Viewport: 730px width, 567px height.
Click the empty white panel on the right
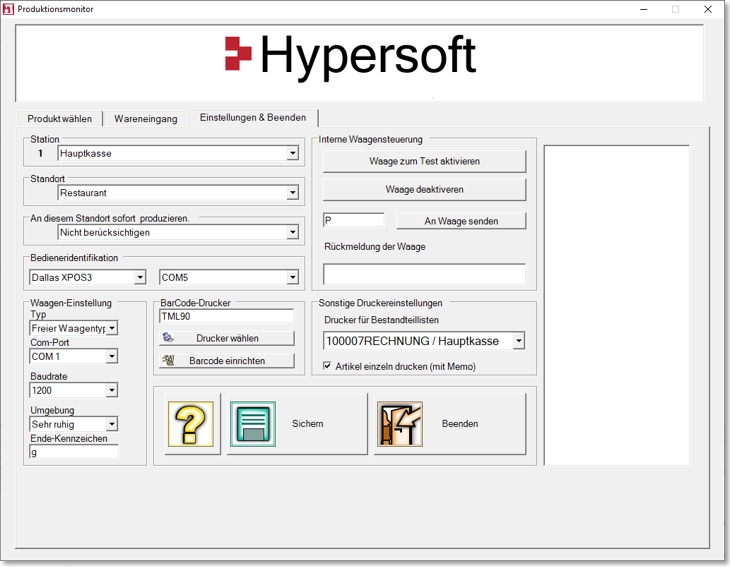pyautogui.click(x=617, y=305)
